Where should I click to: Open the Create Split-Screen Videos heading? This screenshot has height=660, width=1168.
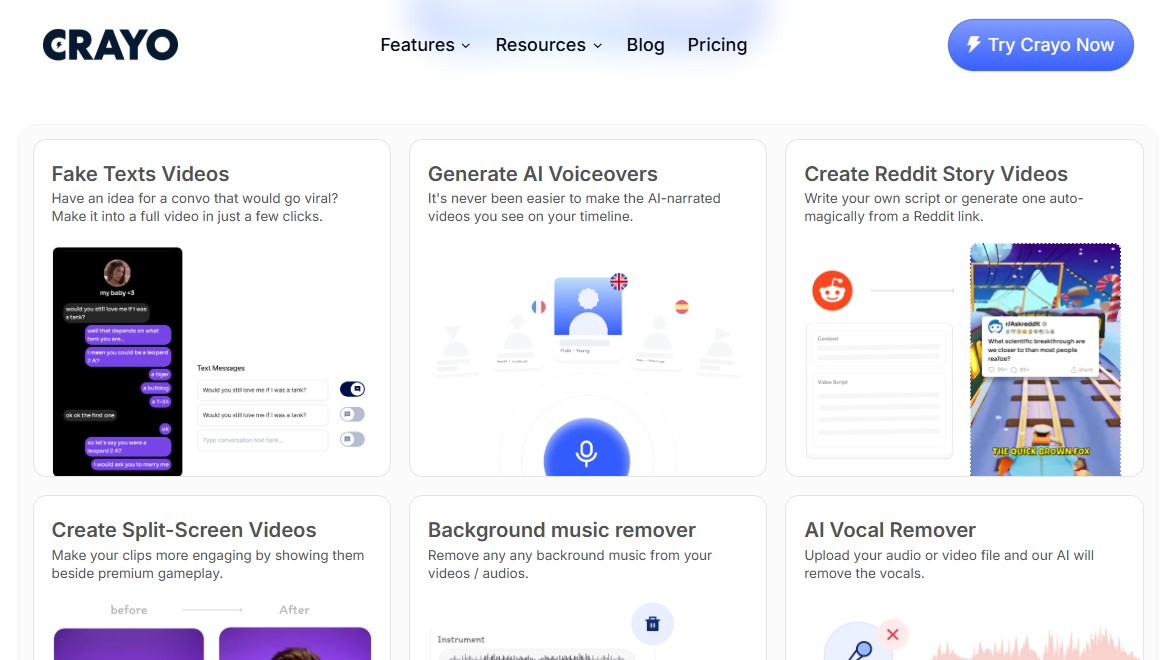[184, 530]
